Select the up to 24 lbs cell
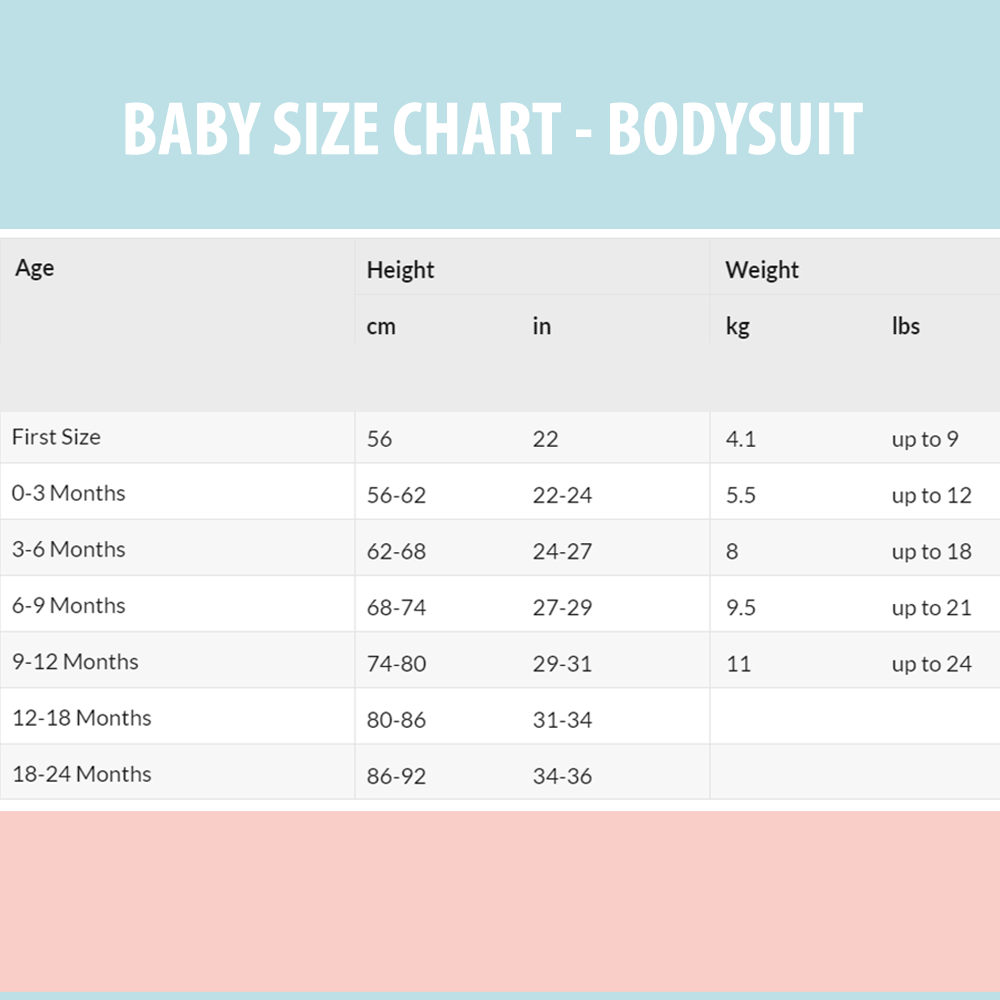The height and width of the screenshot is (1000, 1000). (x=931, y=664)
